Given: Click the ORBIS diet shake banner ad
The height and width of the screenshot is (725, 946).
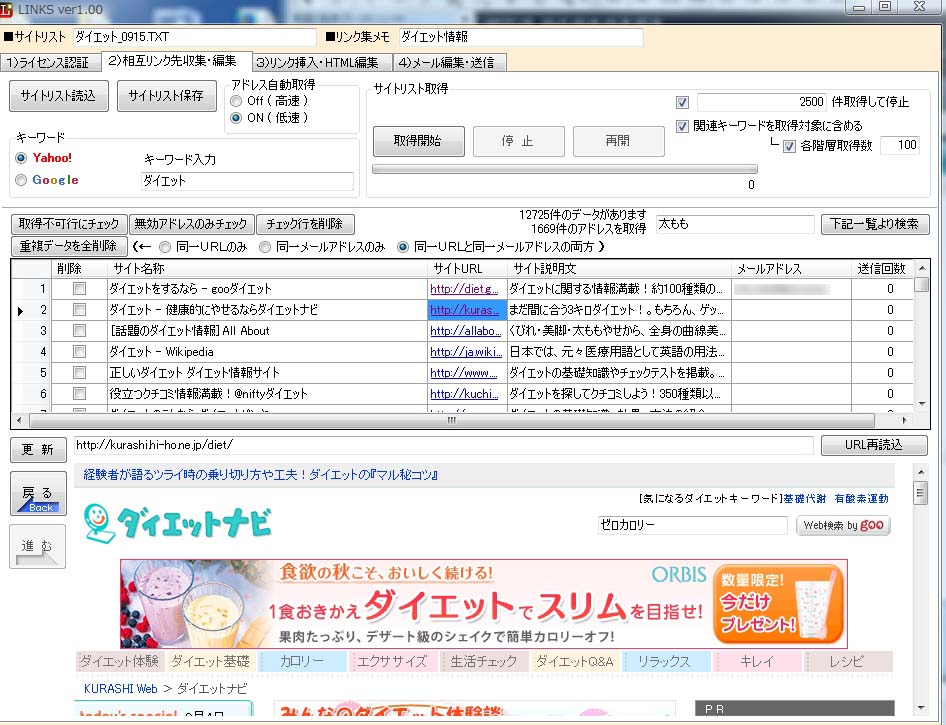Looking at the screenshot, I should click(x=484, y=604).
